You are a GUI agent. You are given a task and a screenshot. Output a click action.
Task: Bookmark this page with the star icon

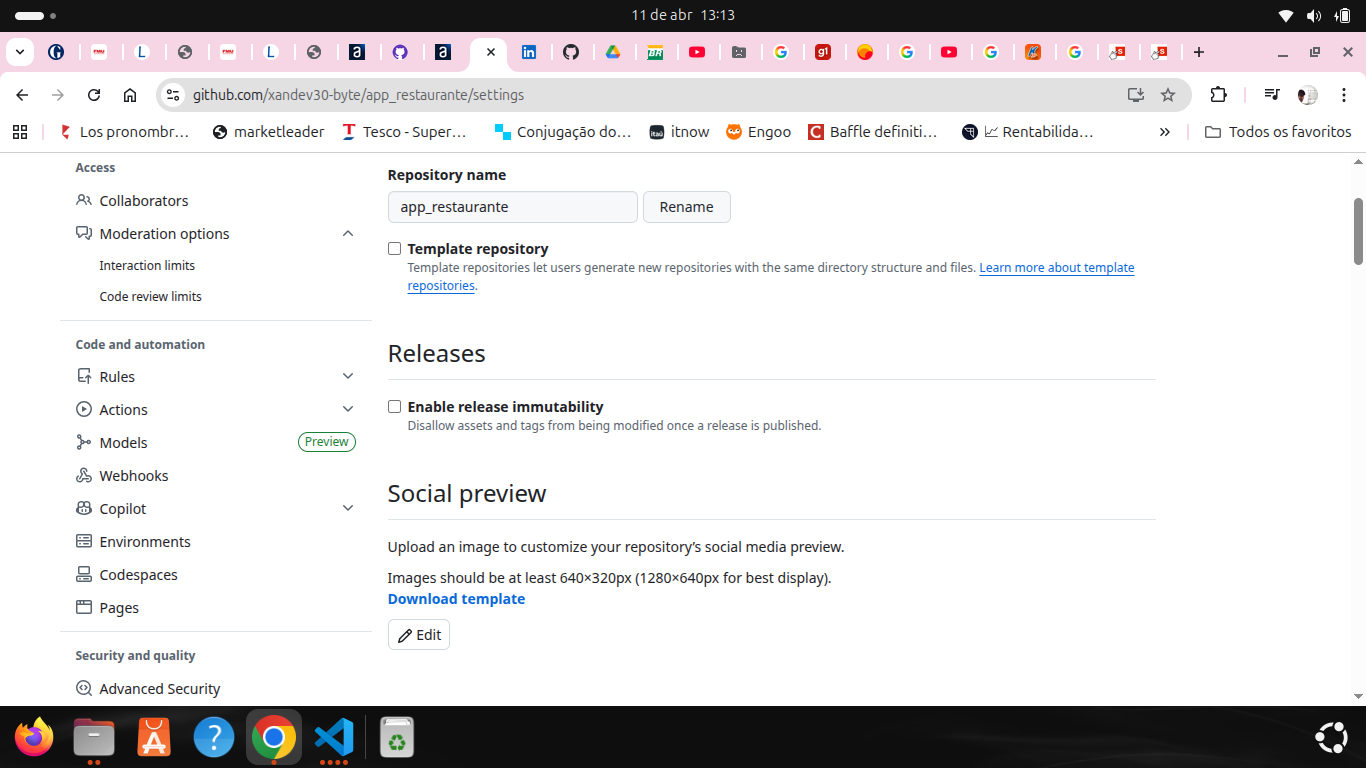tap(1168, 95)
